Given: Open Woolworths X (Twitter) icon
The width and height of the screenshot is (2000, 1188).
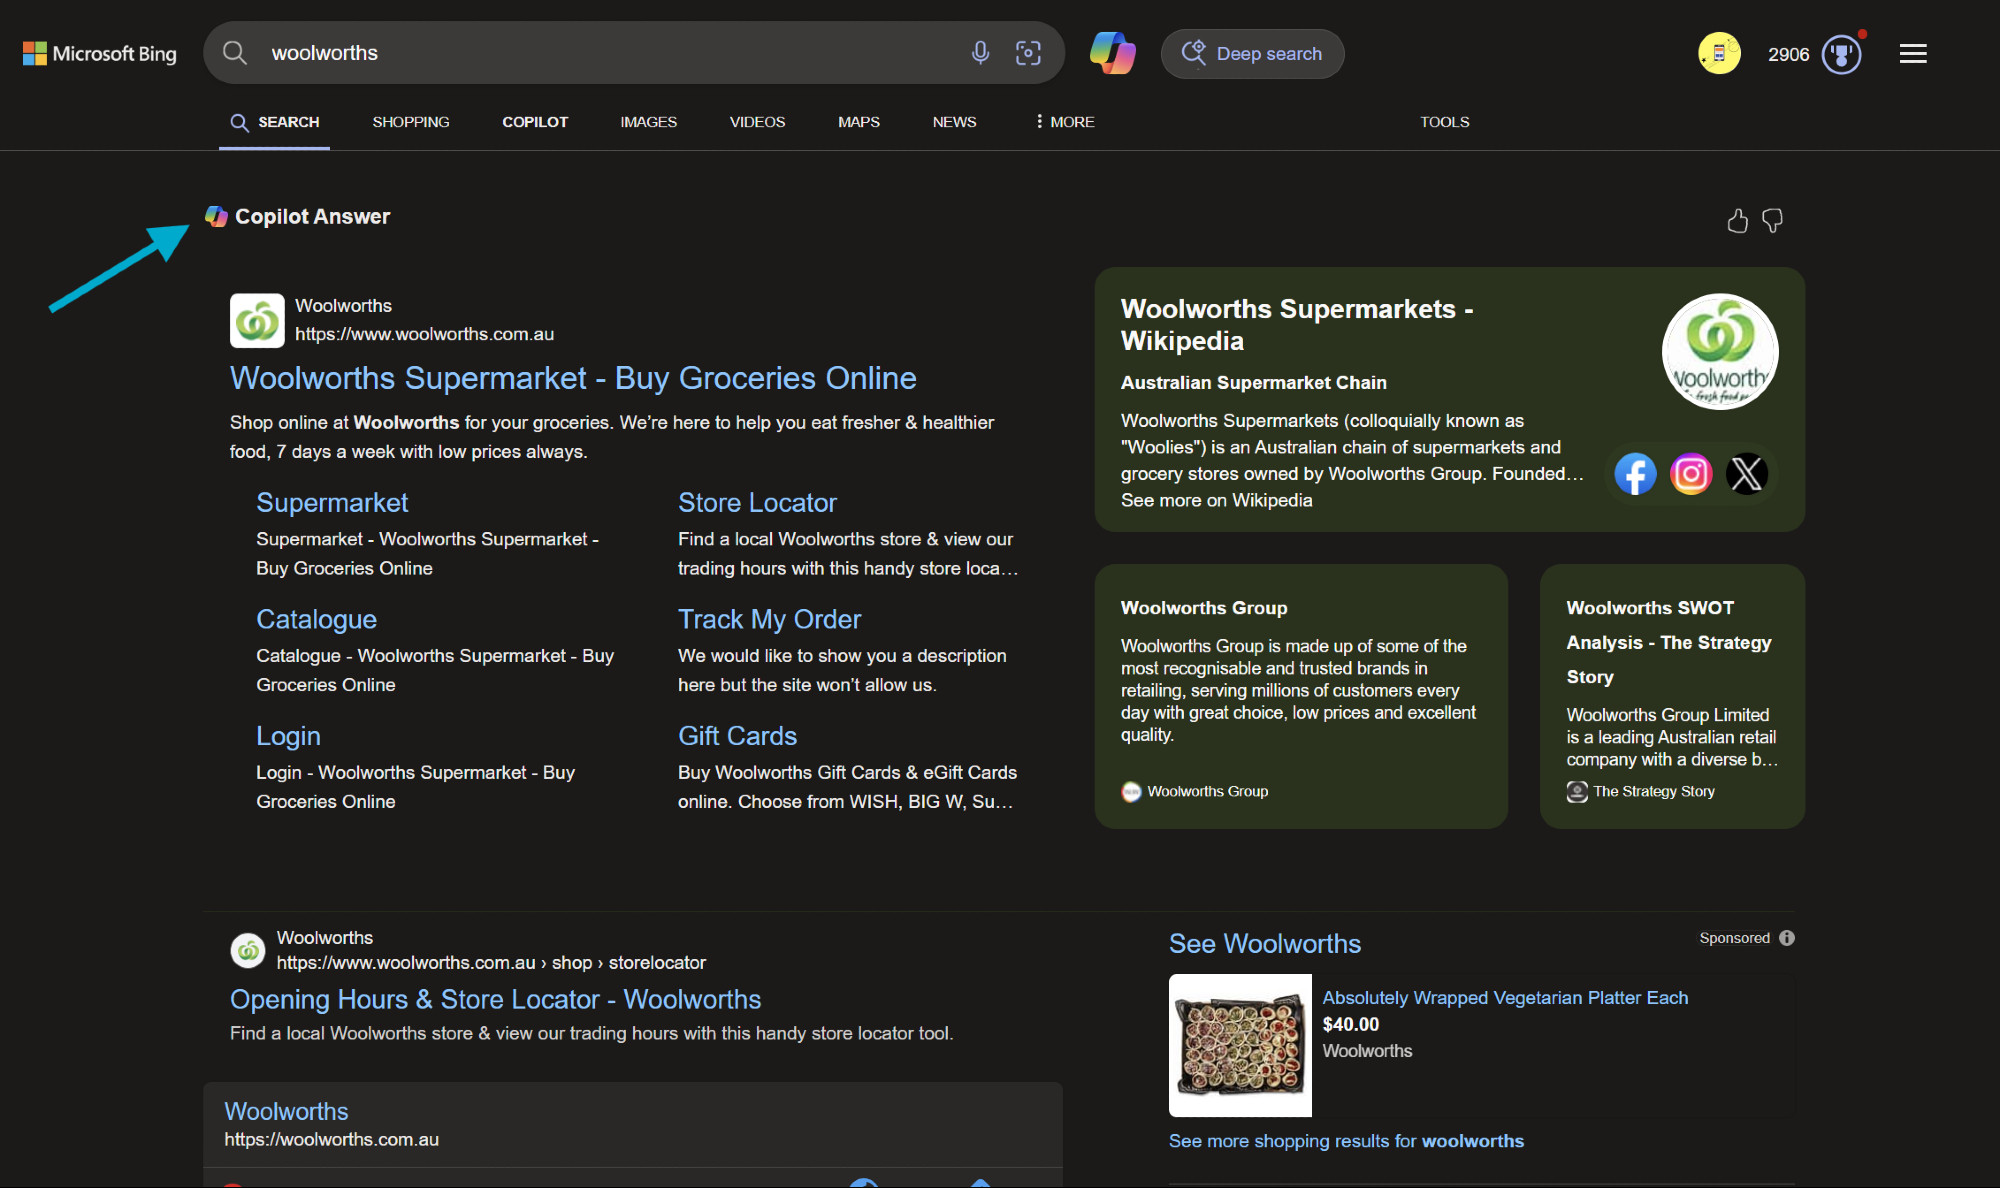Looking at the screenshot, I should (x=1747, y=474).
